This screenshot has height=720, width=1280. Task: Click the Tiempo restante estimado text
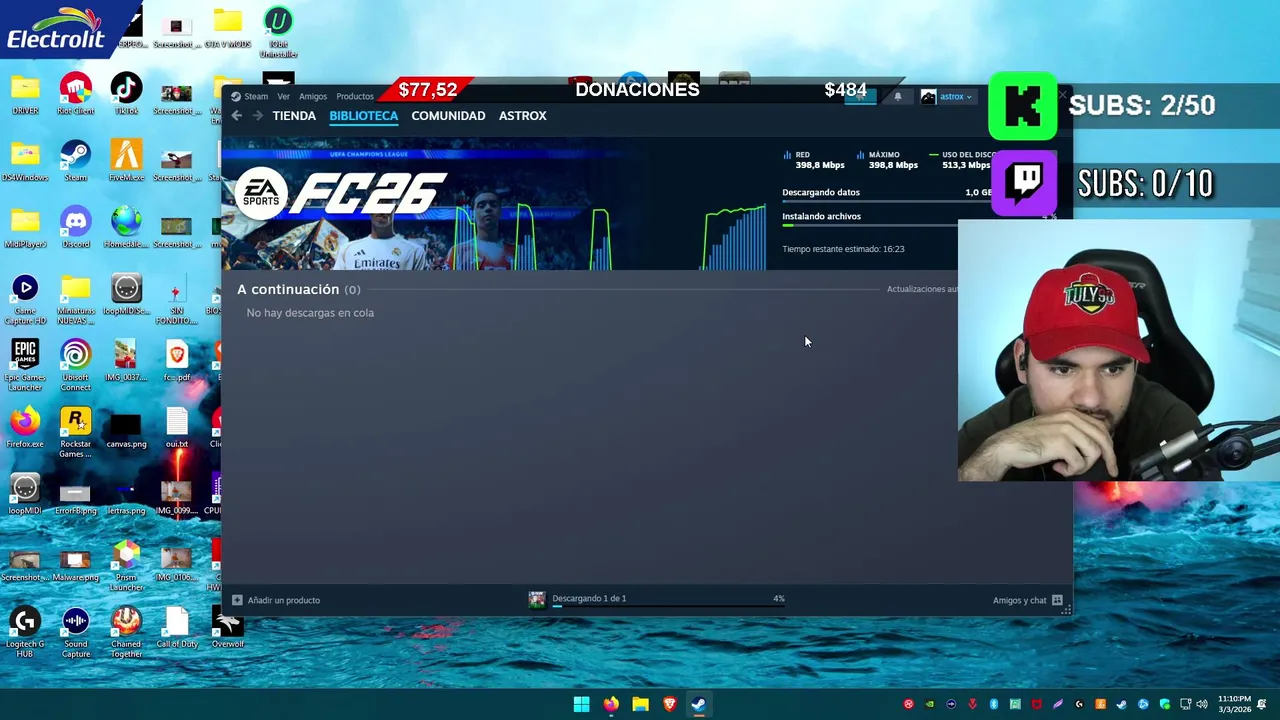[843, 249]
